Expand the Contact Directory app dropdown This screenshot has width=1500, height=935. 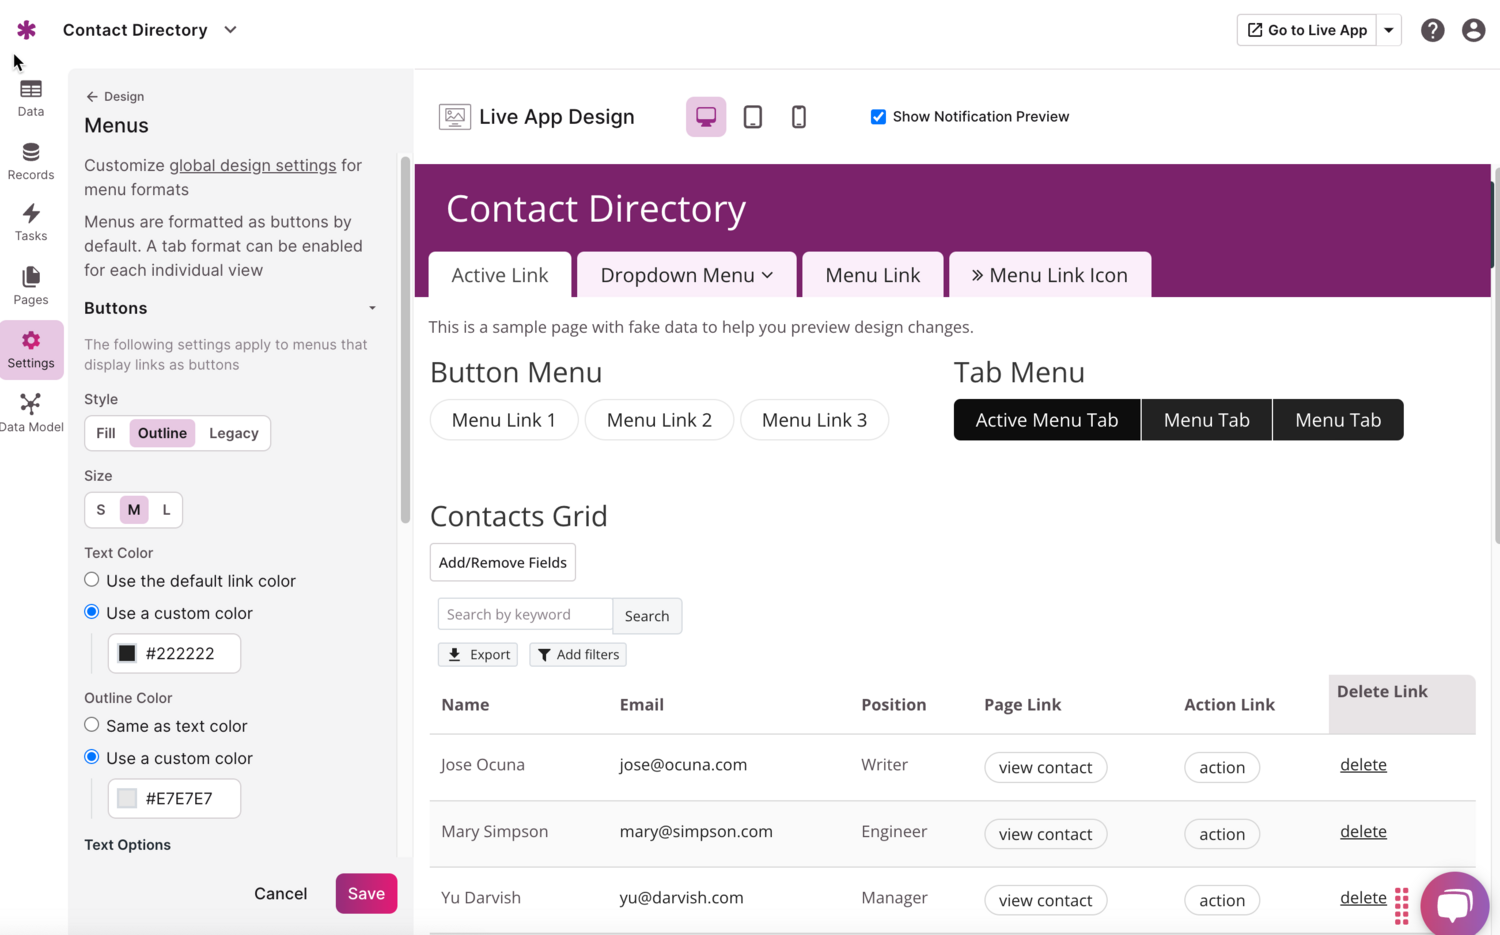click(231, 30)
